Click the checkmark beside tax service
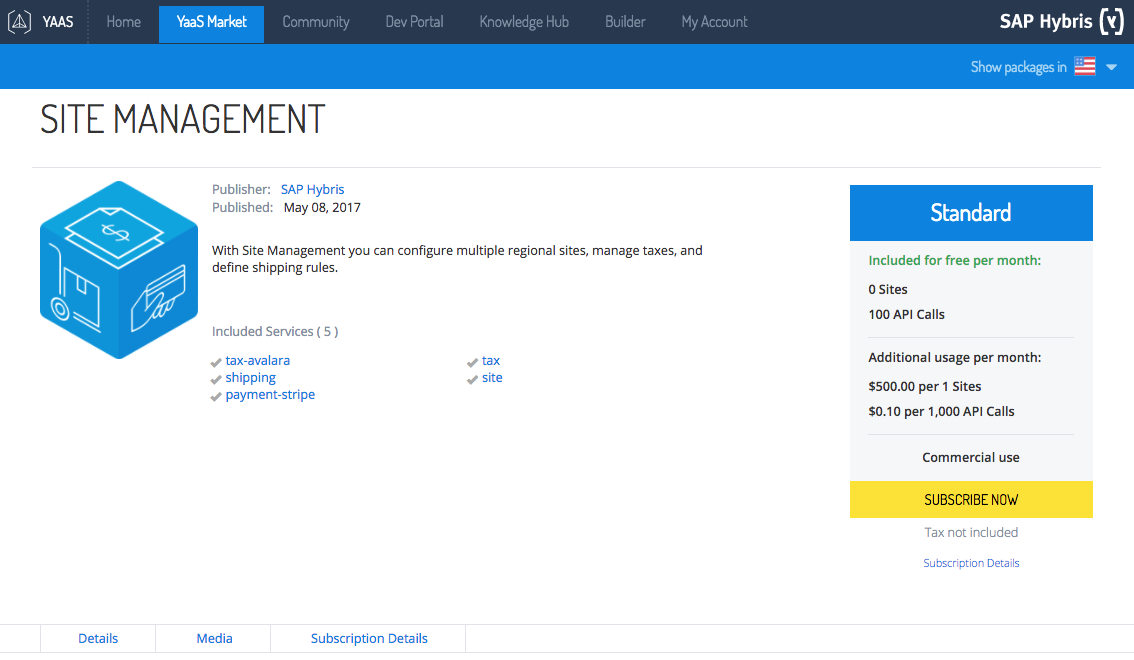This screenshot has height=660, width=1134. tap(472, 362)
